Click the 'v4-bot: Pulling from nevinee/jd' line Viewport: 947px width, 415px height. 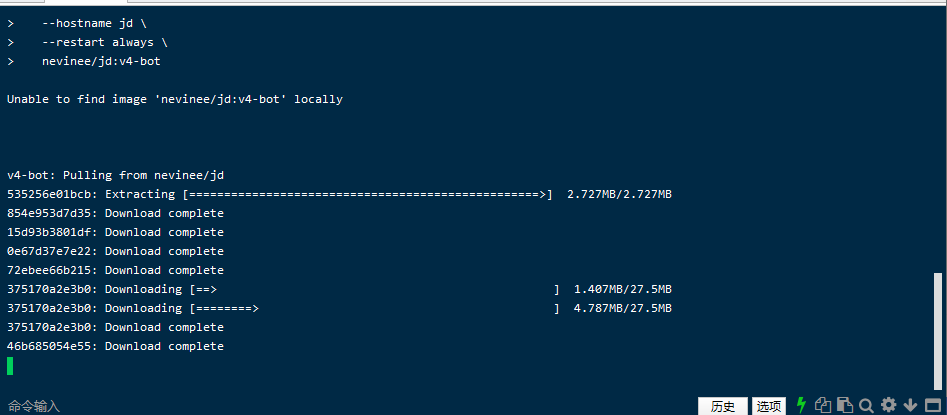pyautogui.click(x=115, y=175)
